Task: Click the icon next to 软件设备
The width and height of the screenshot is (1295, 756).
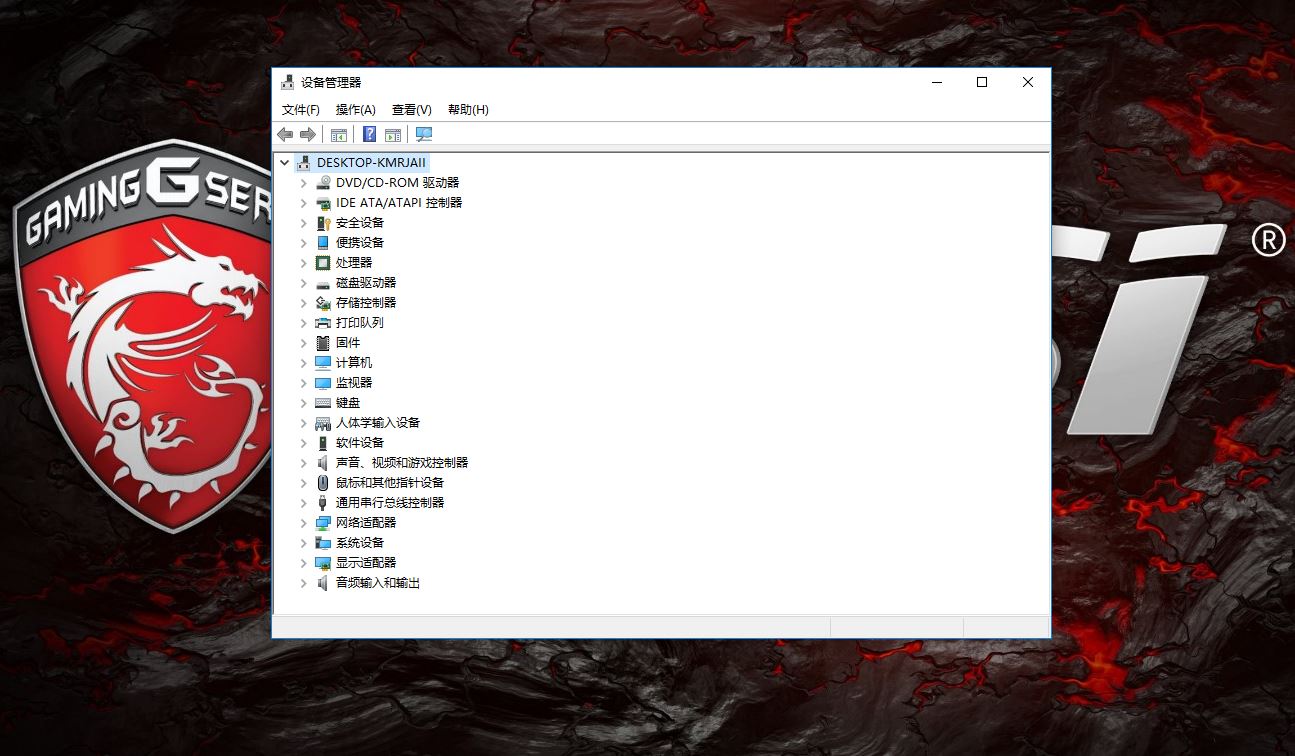Action: (323, 442)
